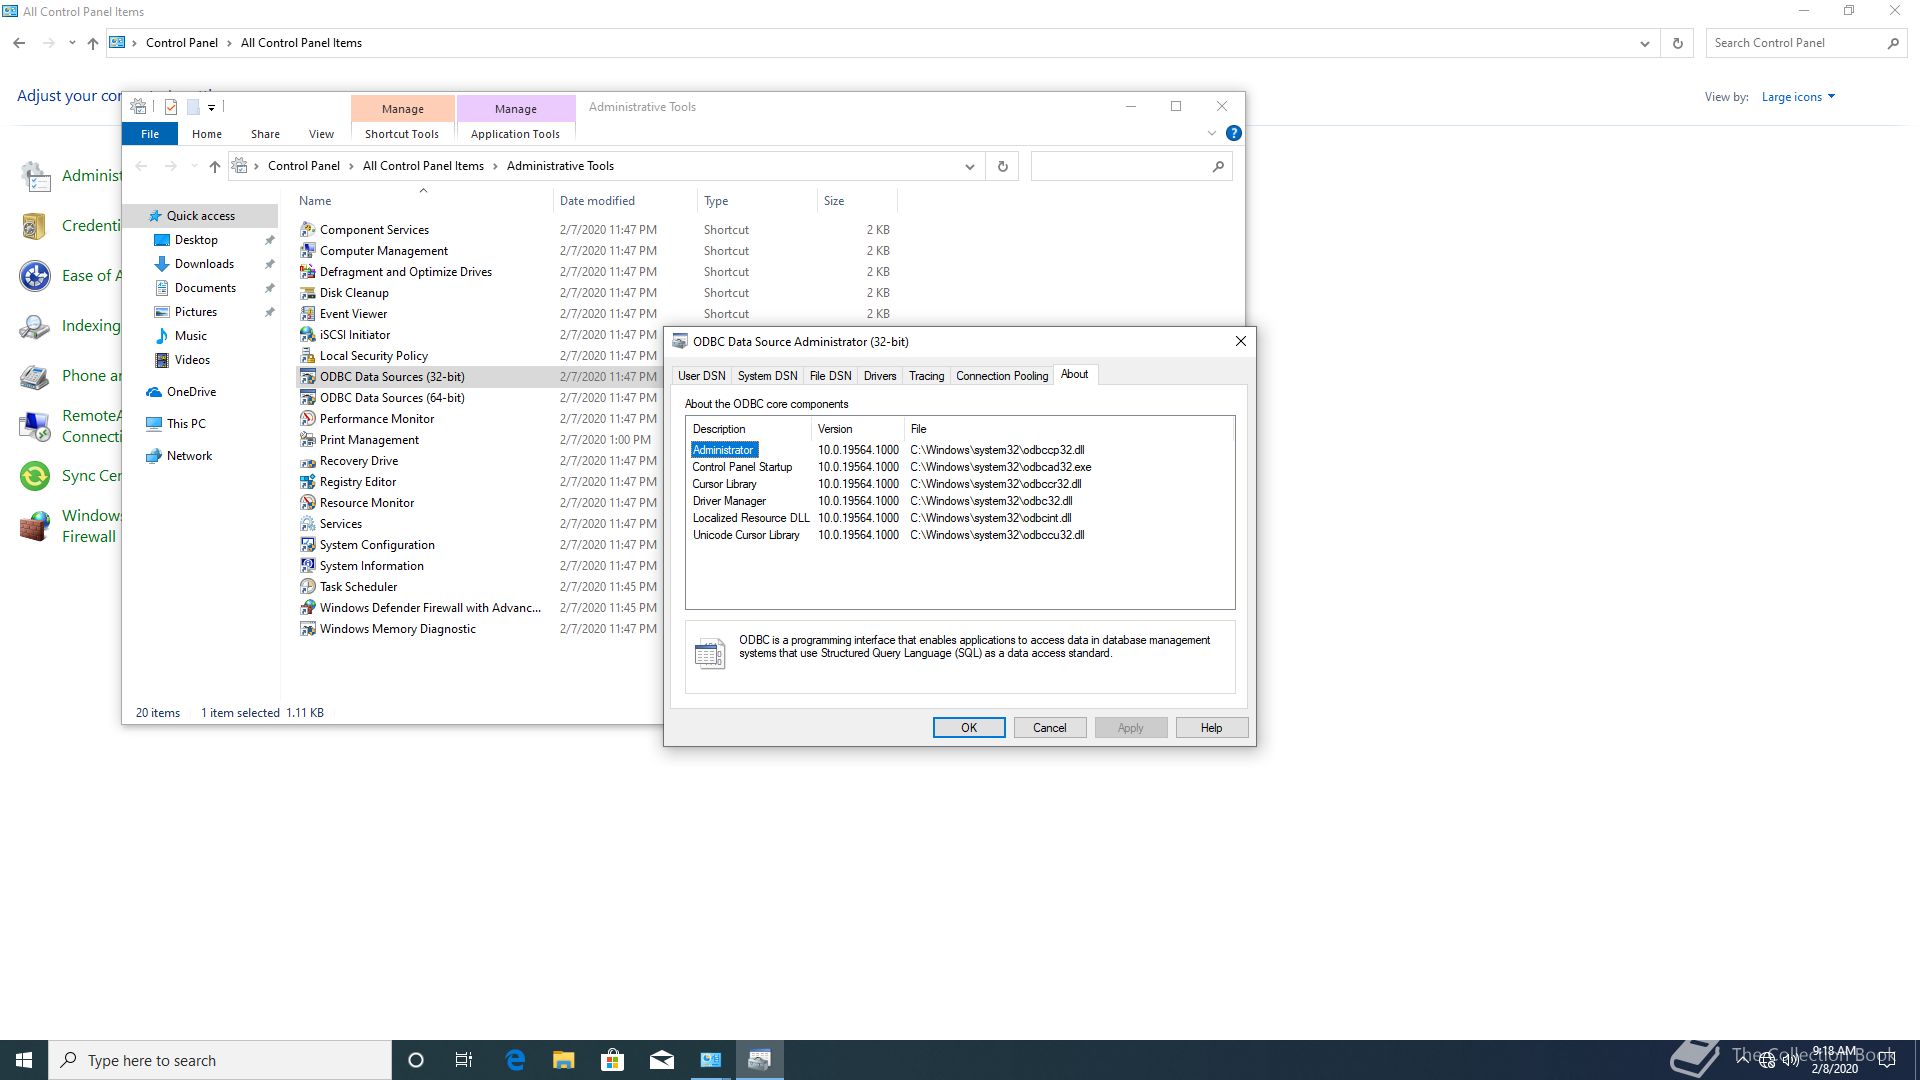Open Computer Management shortcut icon

(x=308, y=251)
